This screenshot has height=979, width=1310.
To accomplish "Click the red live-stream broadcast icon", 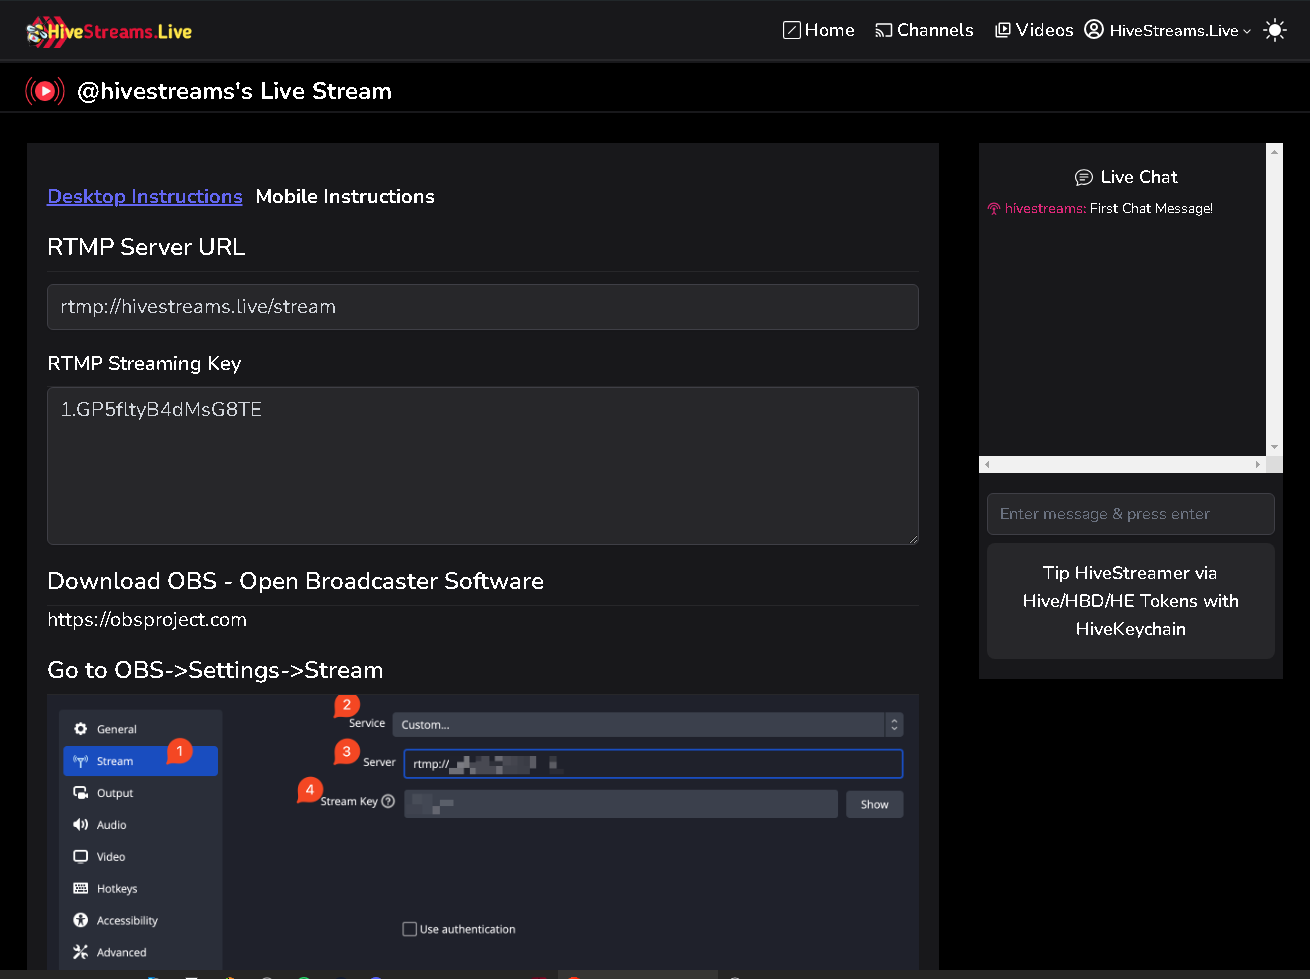I will tap(45, 91).
